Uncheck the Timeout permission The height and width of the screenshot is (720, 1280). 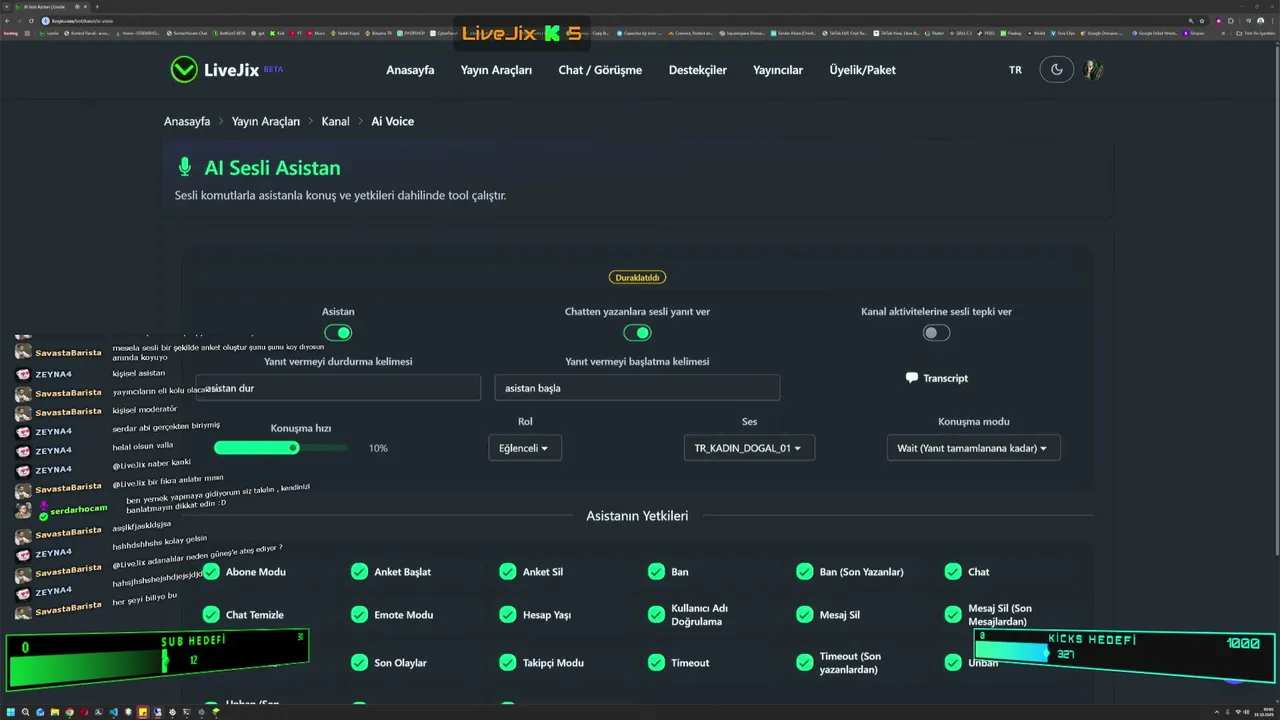point(656,662)
